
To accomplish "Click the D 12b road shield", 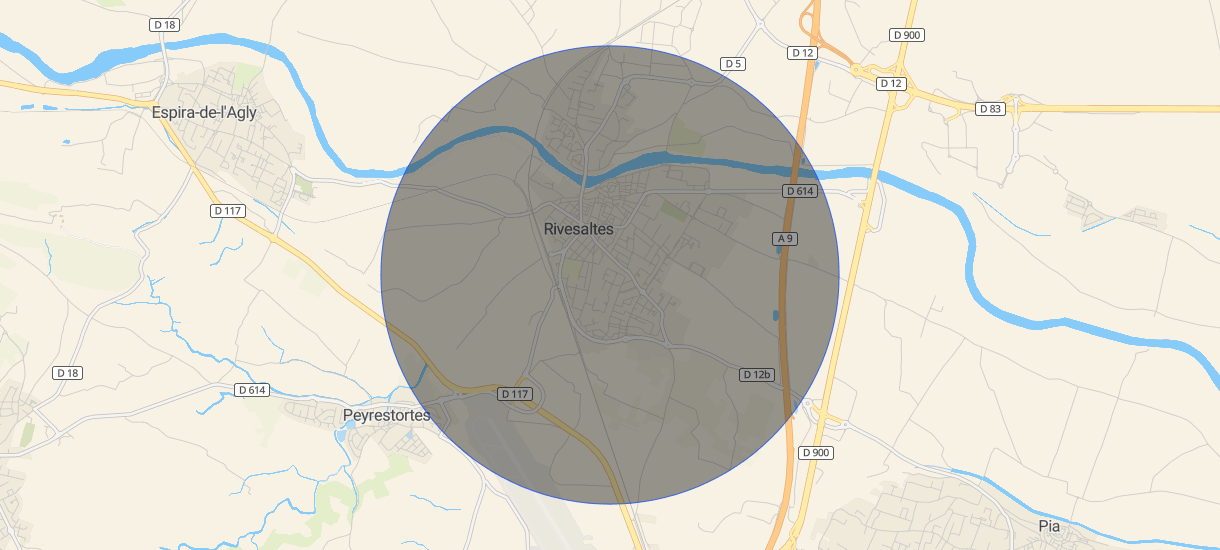I will (x=757, y=375).
